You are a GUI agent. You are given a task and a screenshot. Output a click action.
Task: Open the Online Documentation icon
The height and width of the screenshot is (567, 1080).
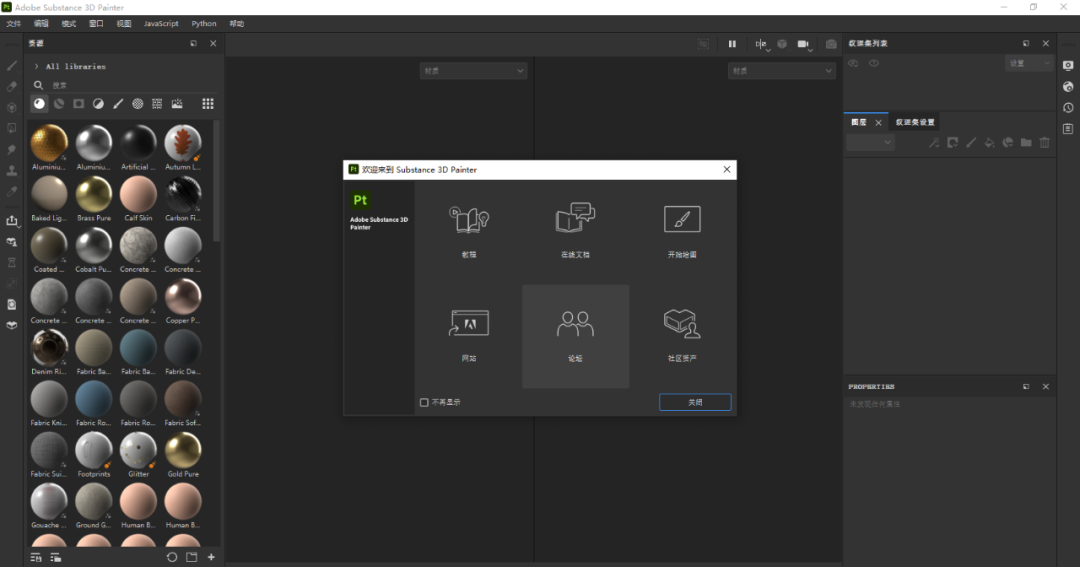[x=575, y=220]
